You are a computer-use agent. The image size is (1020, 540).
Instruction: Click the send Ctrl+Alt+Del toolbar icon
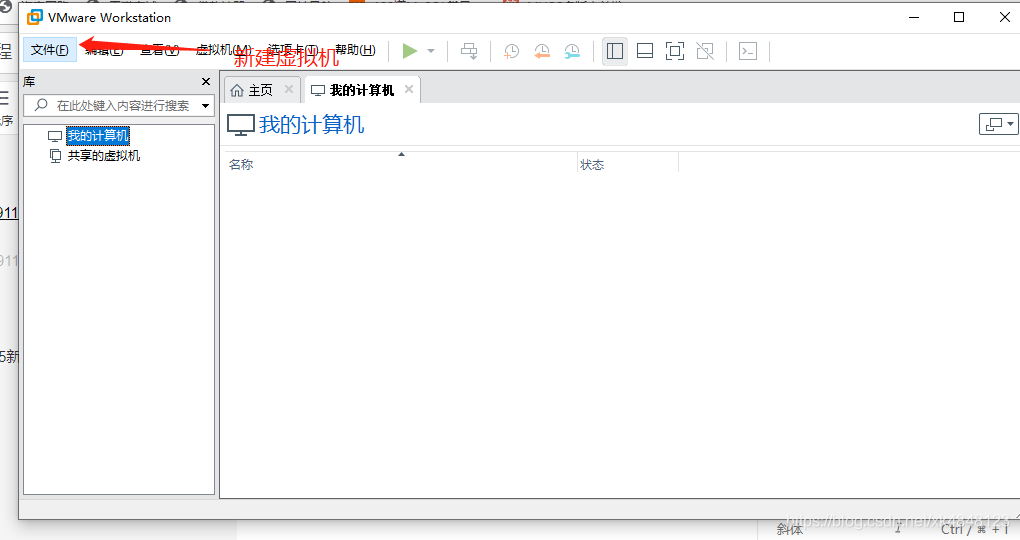(x=469, y=51)
